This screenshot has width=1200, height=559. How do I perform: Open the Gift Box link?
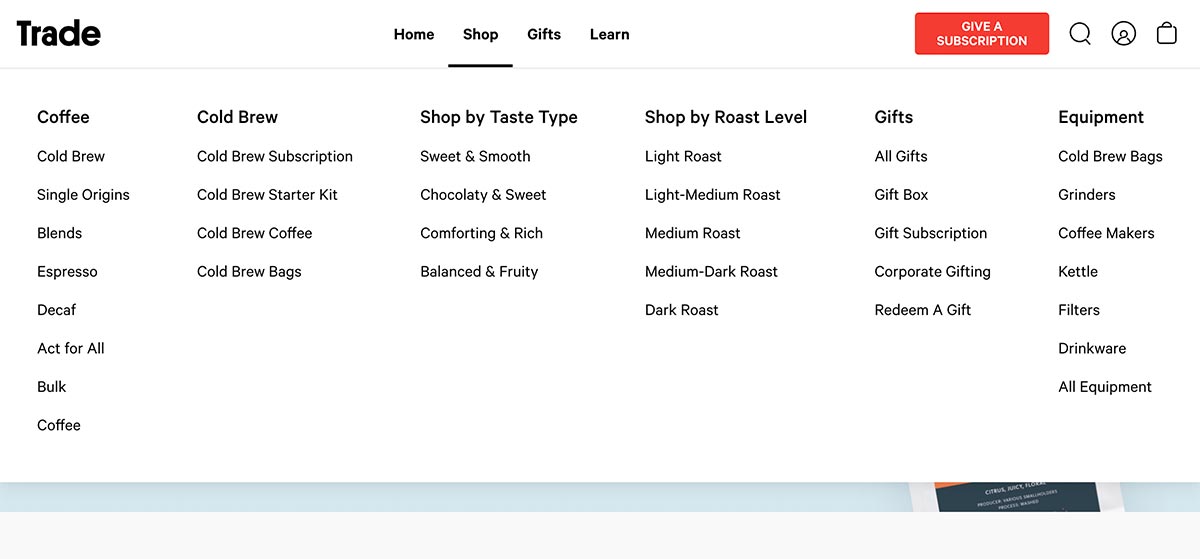[x=901, y=195]
